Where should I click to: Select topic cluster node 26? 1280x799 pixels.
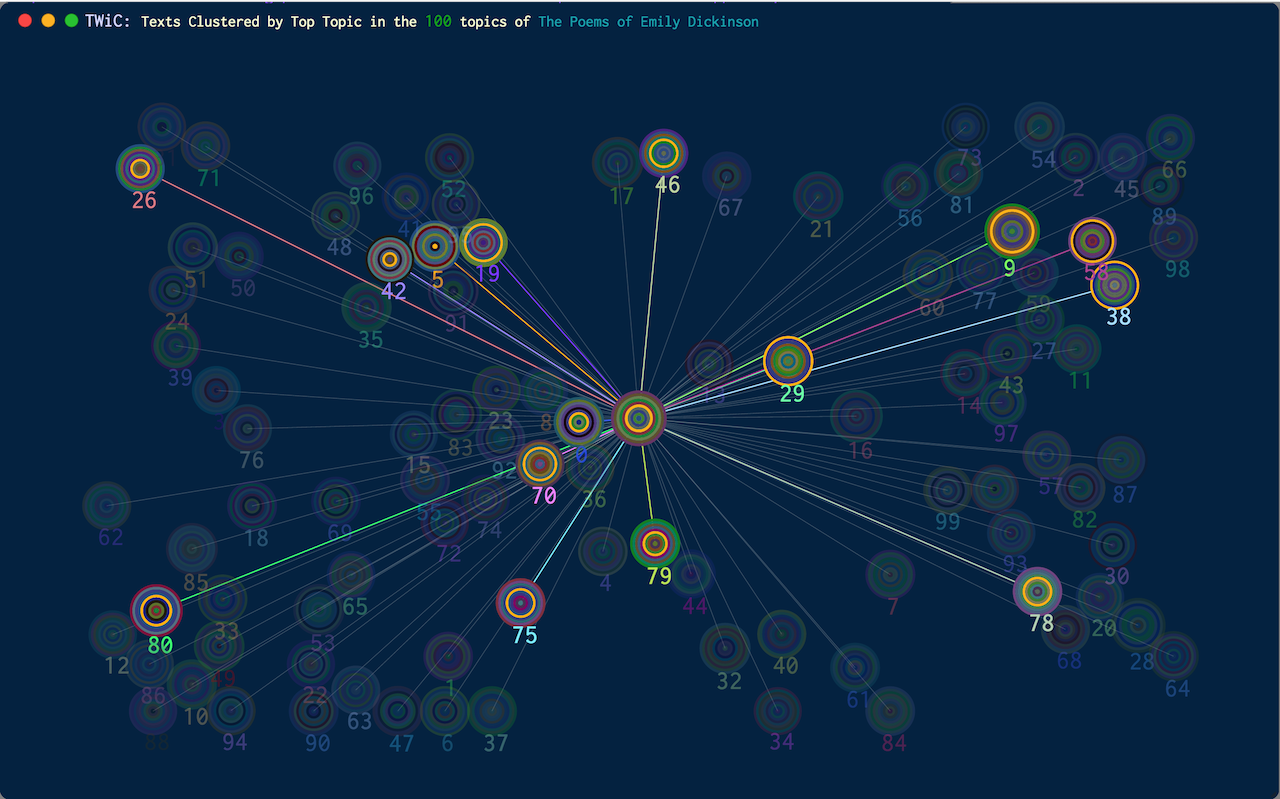140,168
